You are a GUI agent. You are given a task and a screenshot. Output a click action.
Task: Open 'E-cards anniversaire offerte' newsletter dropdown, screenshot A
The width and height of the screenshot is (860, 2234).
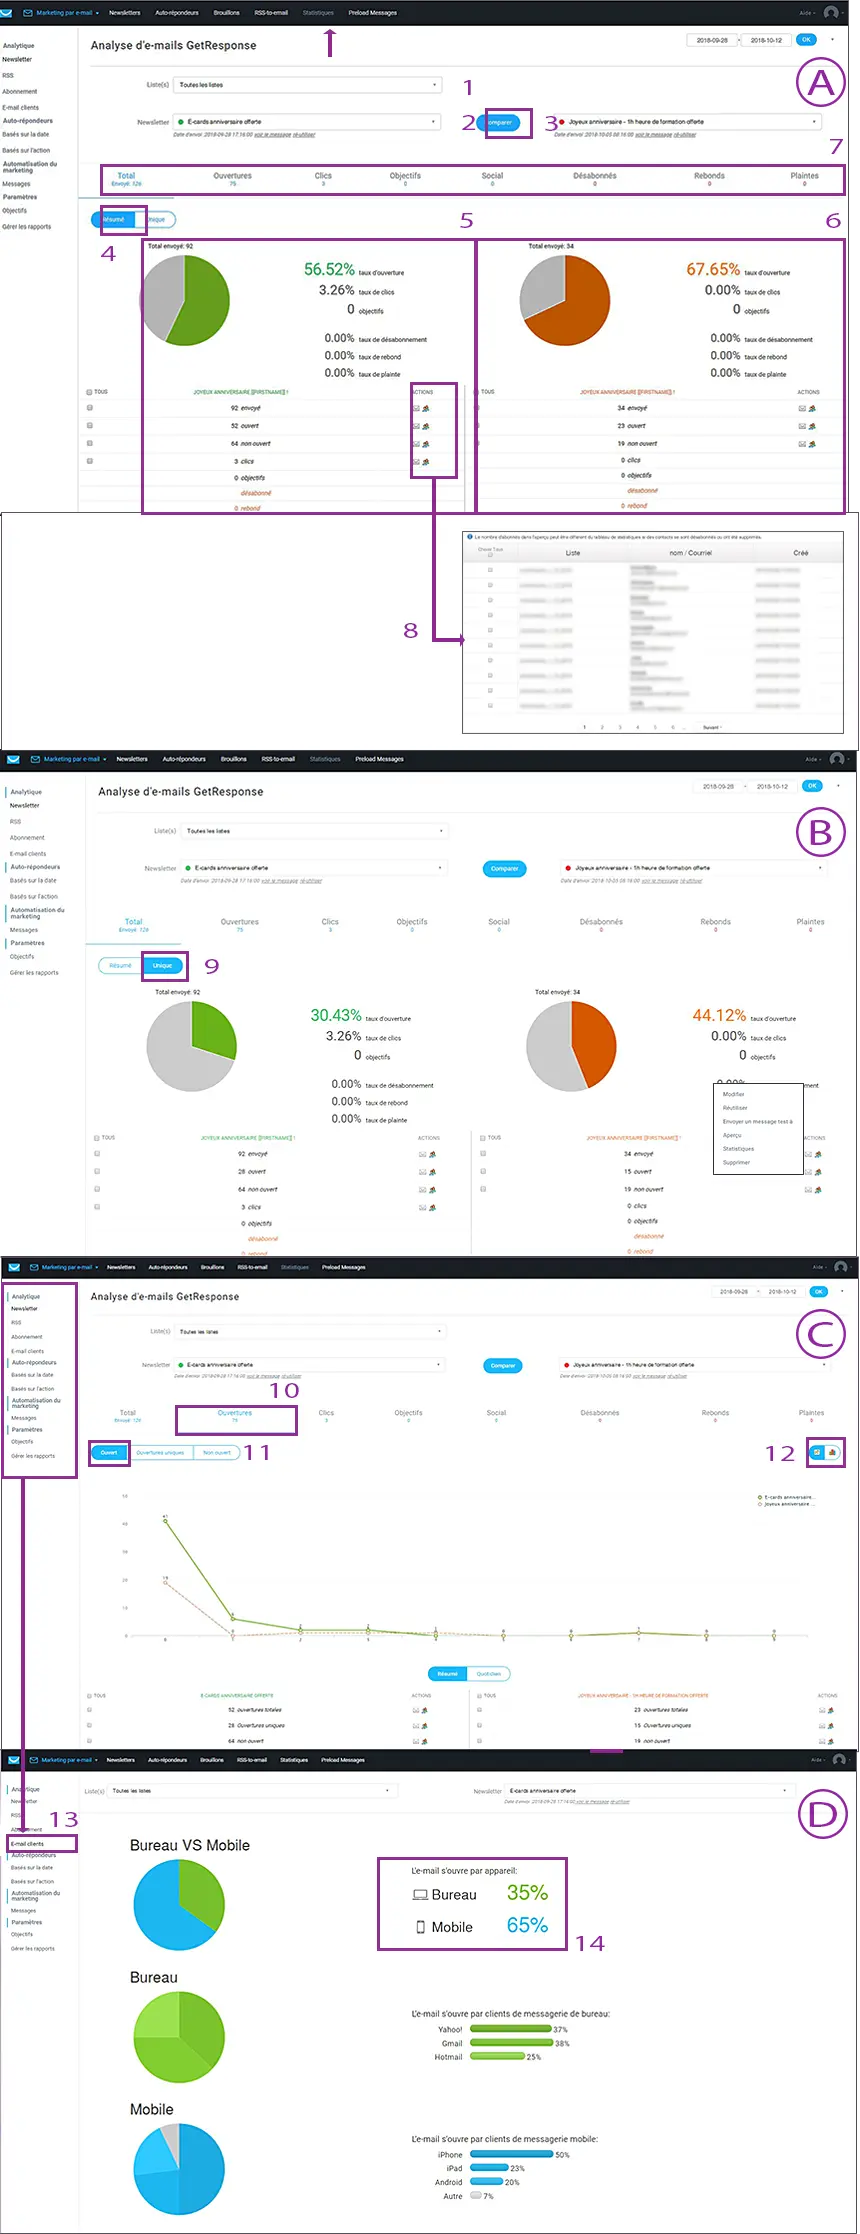[x=308, y=122]
